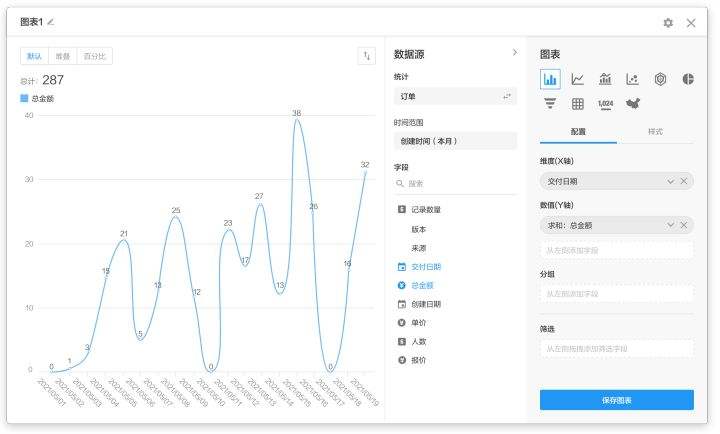720x434 pixels.
Task: Click the pencil icon beside 图表1
Action: (51, 22)
